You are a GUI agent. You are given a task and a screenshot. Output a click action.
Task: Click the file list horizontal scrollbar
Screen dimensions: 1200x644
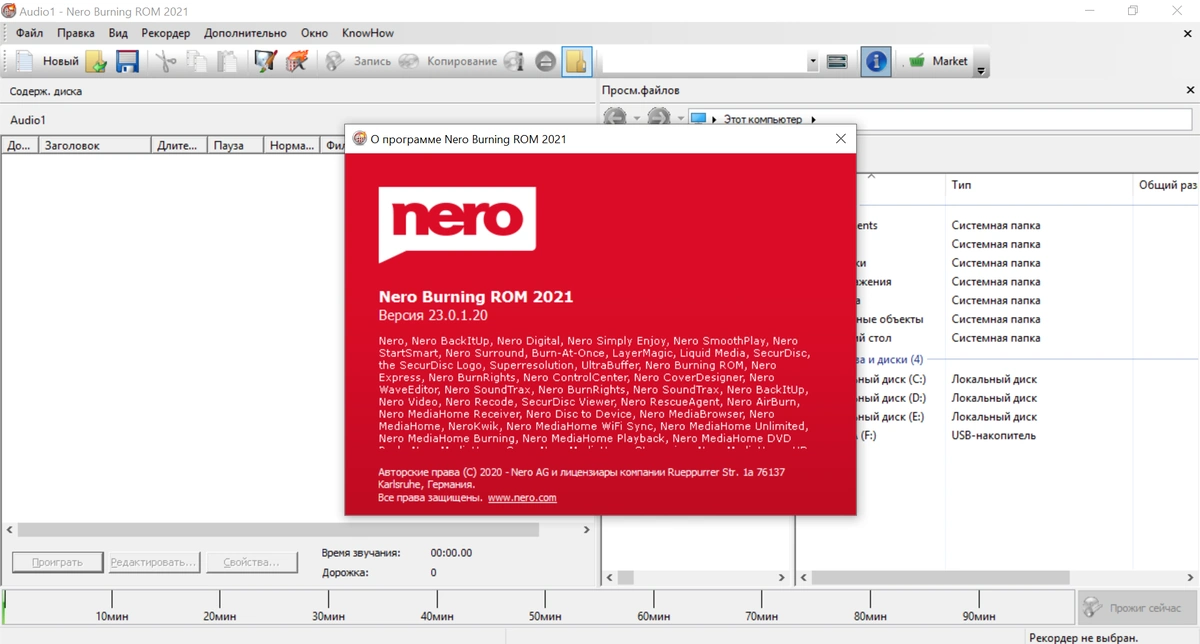940,578
